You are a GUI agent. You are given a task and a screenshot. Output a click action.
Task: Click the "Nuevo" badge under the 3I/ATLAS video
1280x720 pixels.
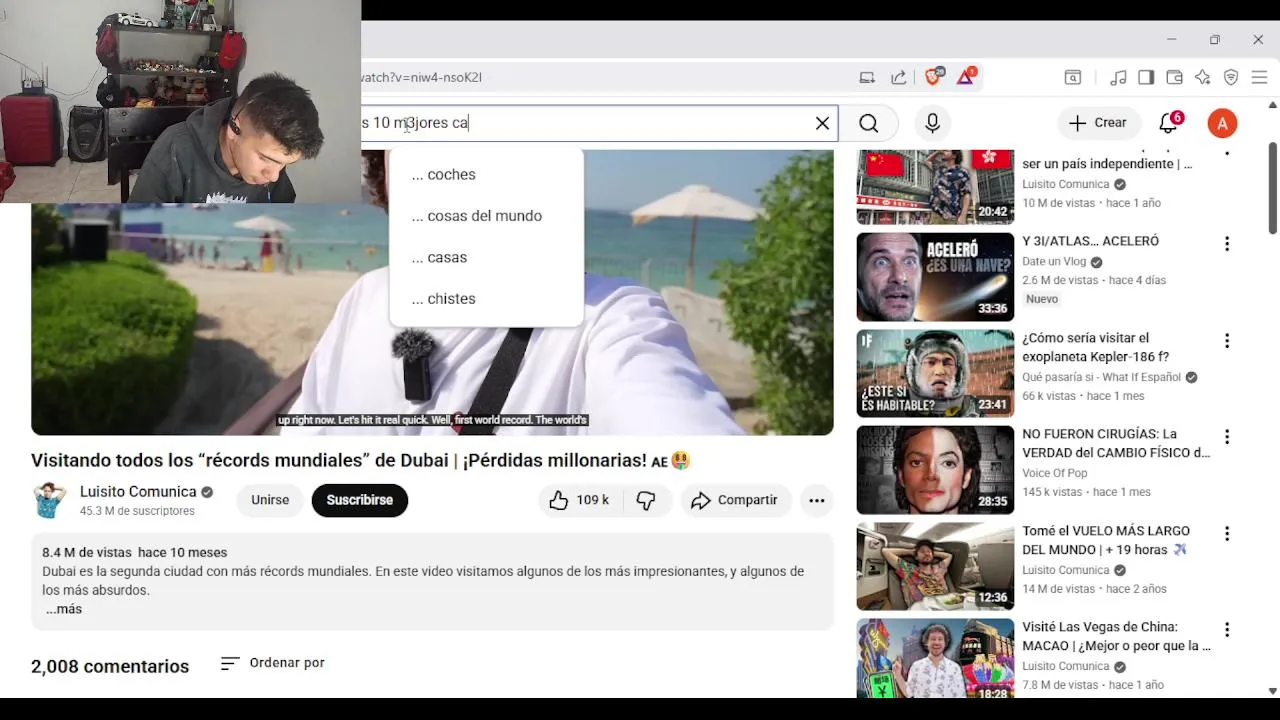click(1042, 299)
